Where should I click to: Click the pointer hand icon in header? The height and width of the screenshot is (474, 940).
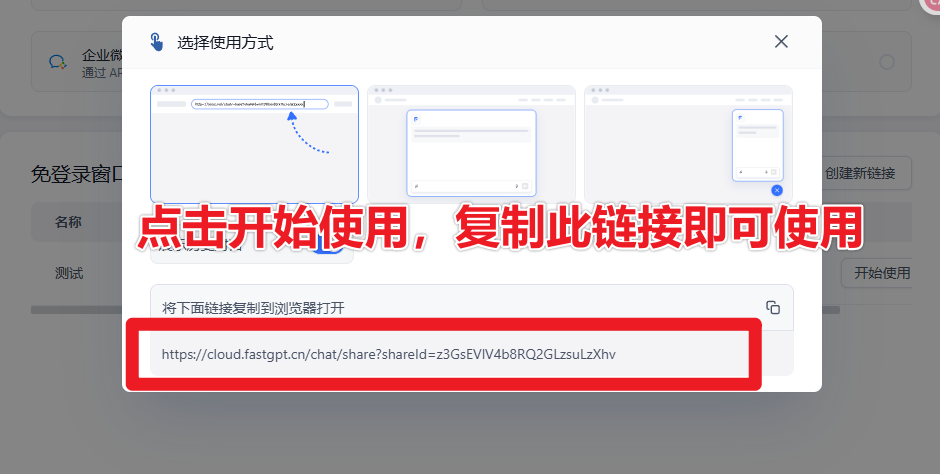156,42
